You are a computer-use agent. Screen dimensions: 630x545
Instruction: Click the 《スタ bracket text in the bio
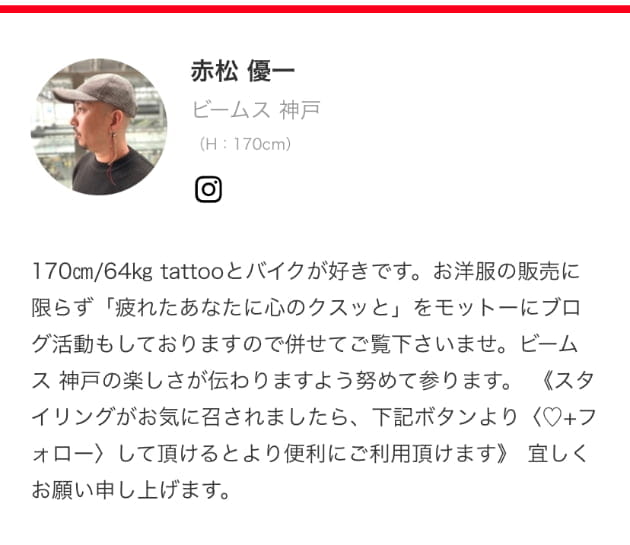point(568,381)
